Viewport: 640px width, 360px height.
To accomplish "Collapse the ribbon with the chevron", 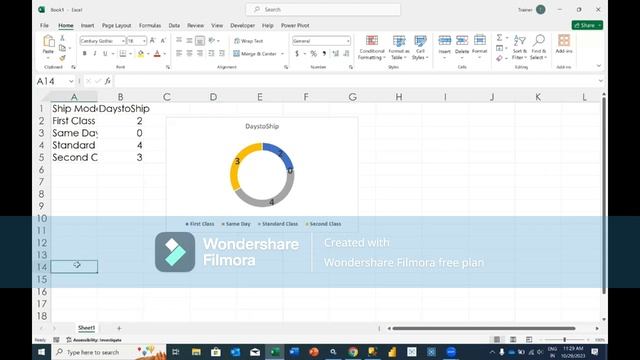I will click(x=599, y=66).
